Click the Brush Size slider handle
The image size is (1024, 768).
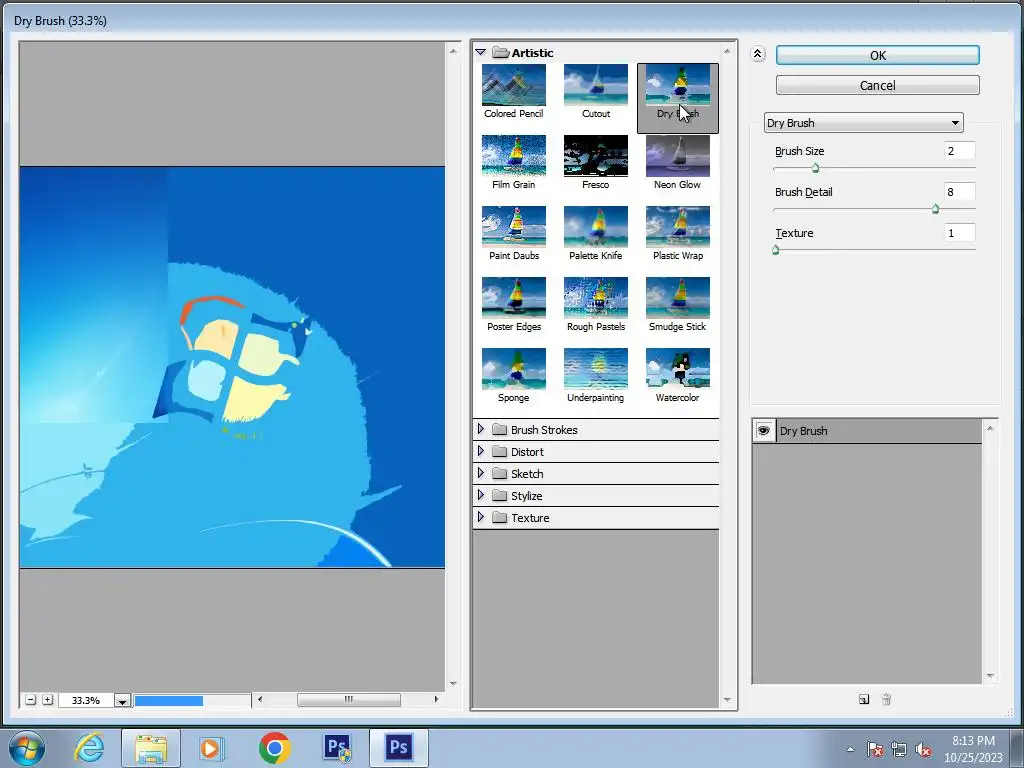(x=815, y=168)
